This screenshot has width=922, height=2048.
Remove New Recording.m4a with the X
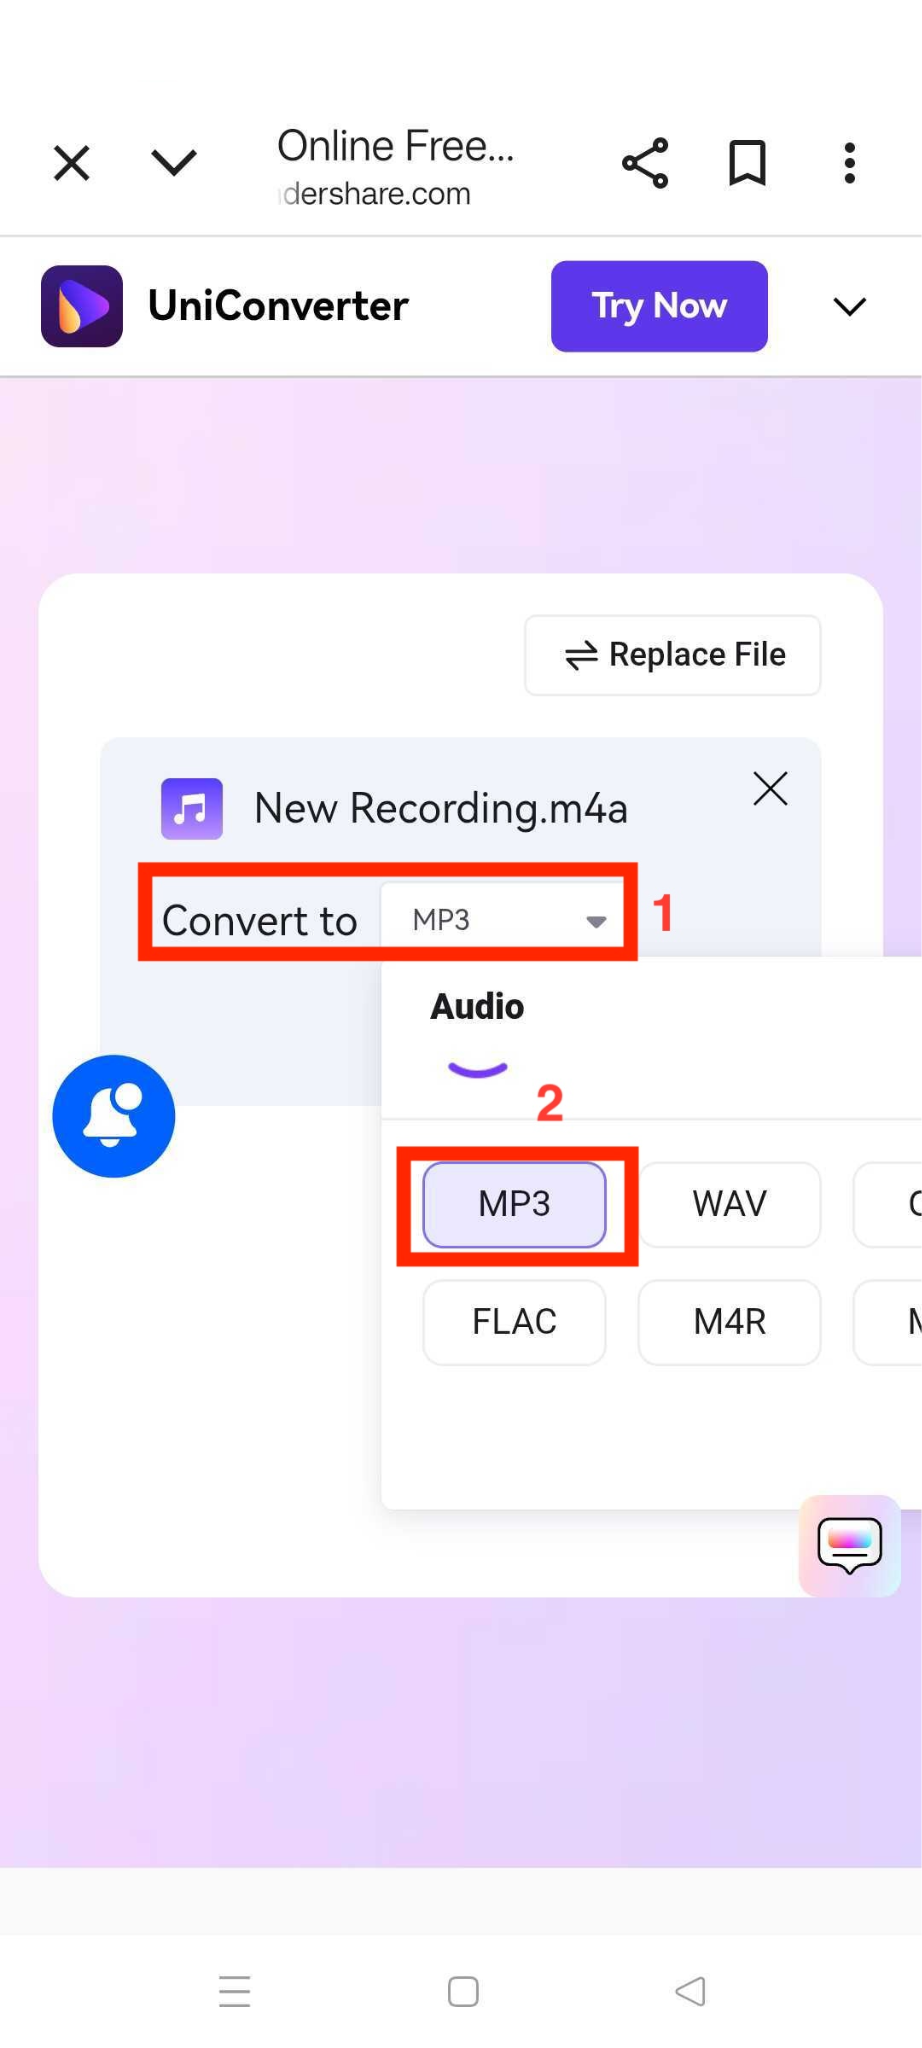[770, 789]
